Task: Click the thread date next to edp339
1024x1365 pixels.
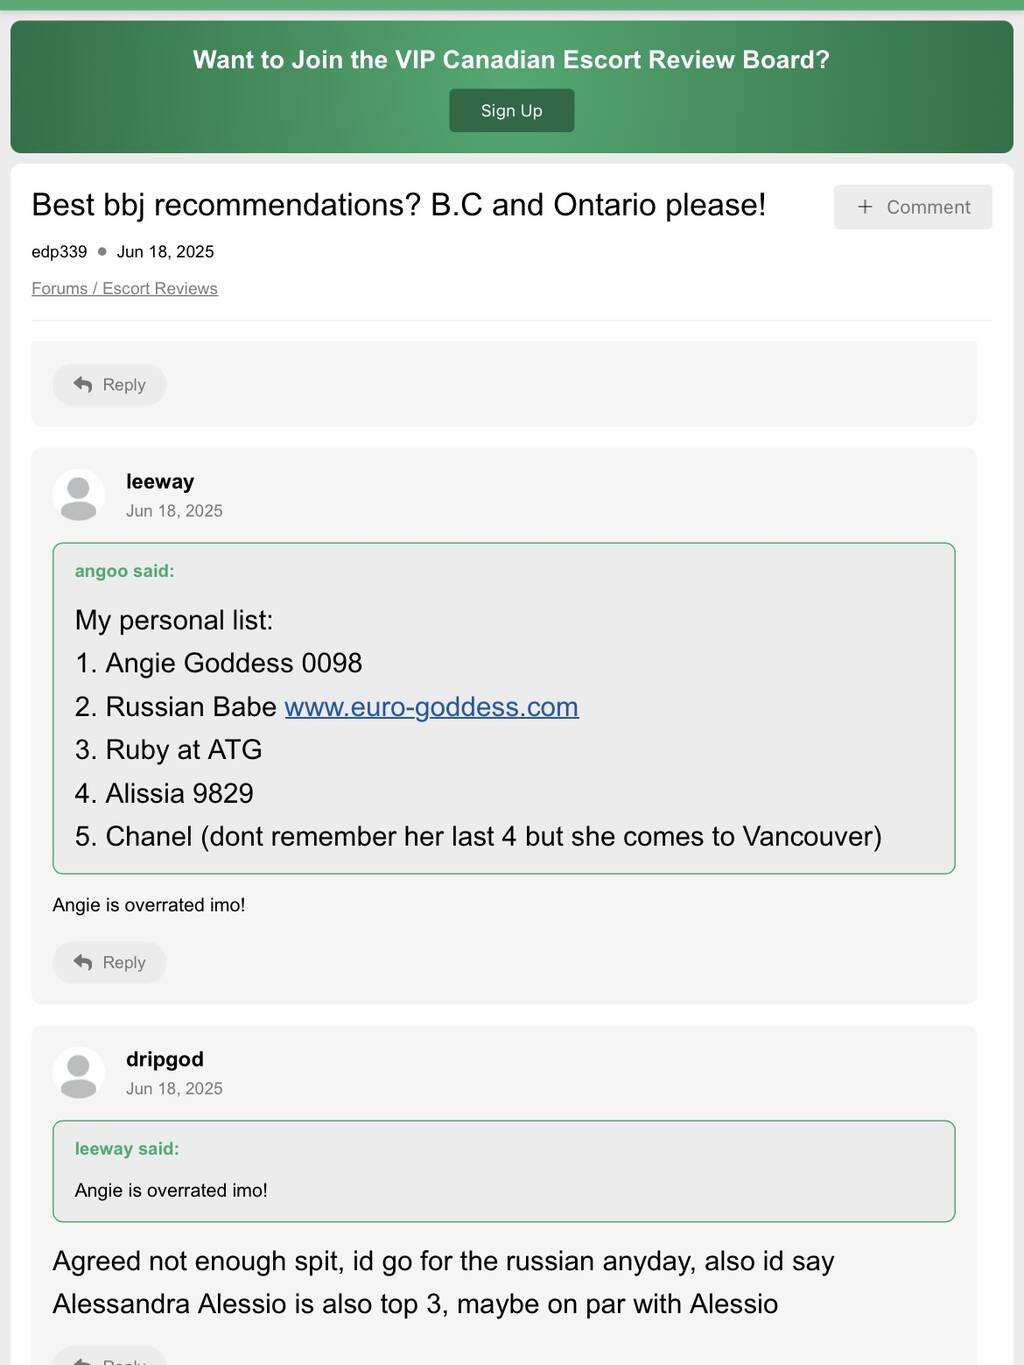Action: (x=165, y=252)
